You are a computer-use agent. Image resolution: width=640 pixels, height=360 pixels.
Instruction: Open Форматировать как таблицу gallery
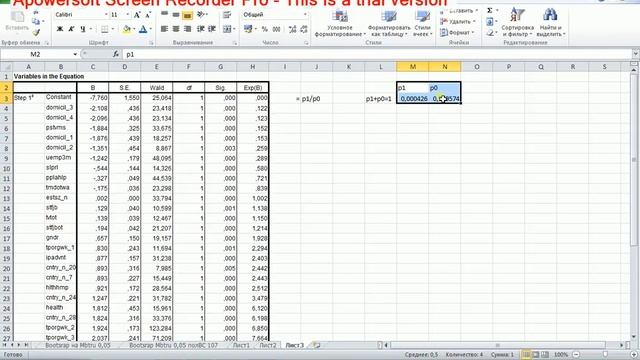tap(389, 23)
